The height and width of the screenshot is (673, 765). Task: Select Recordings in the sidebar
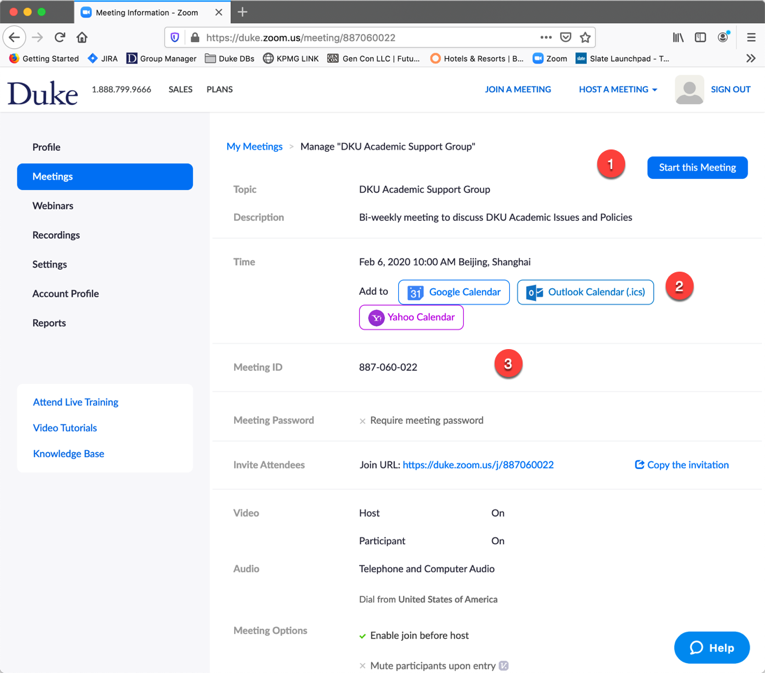pyautogui.click(x=56, y=235)
